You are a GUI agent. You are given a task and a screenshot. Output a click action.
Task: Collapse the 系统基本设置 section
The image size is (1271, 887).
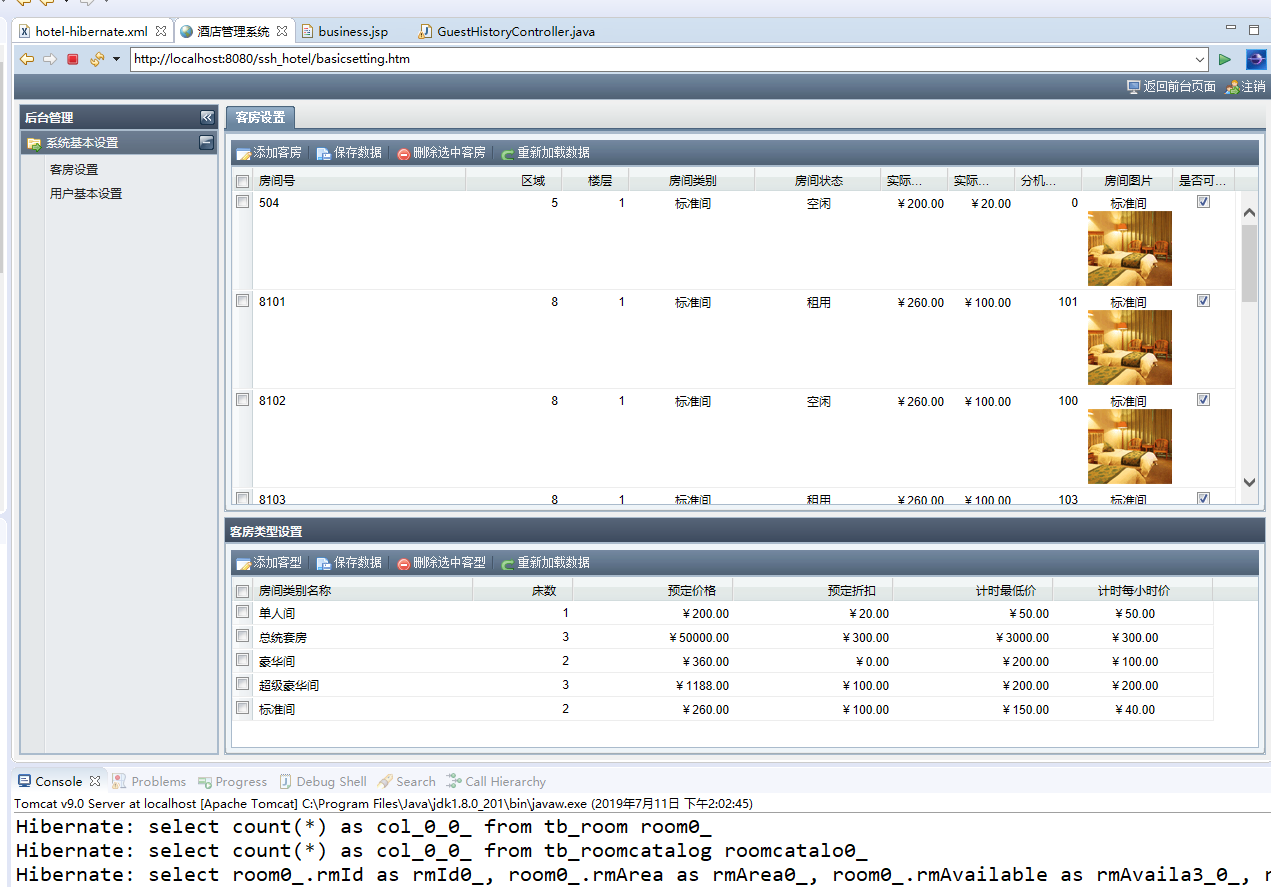pos(206,143)
